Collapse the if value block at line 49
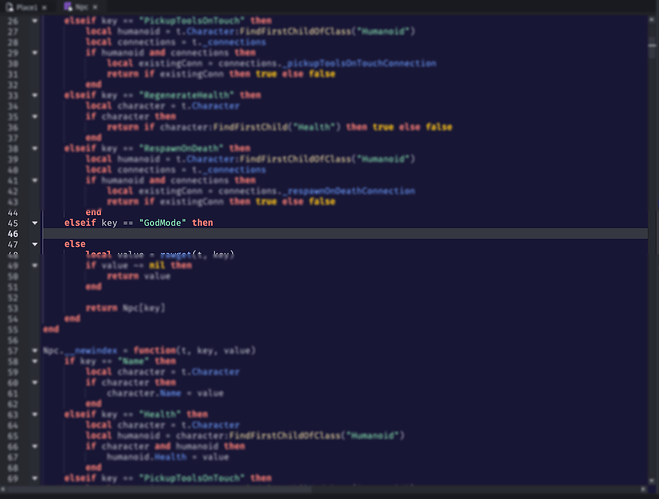The image size is (659, 499). click(35, 265)
